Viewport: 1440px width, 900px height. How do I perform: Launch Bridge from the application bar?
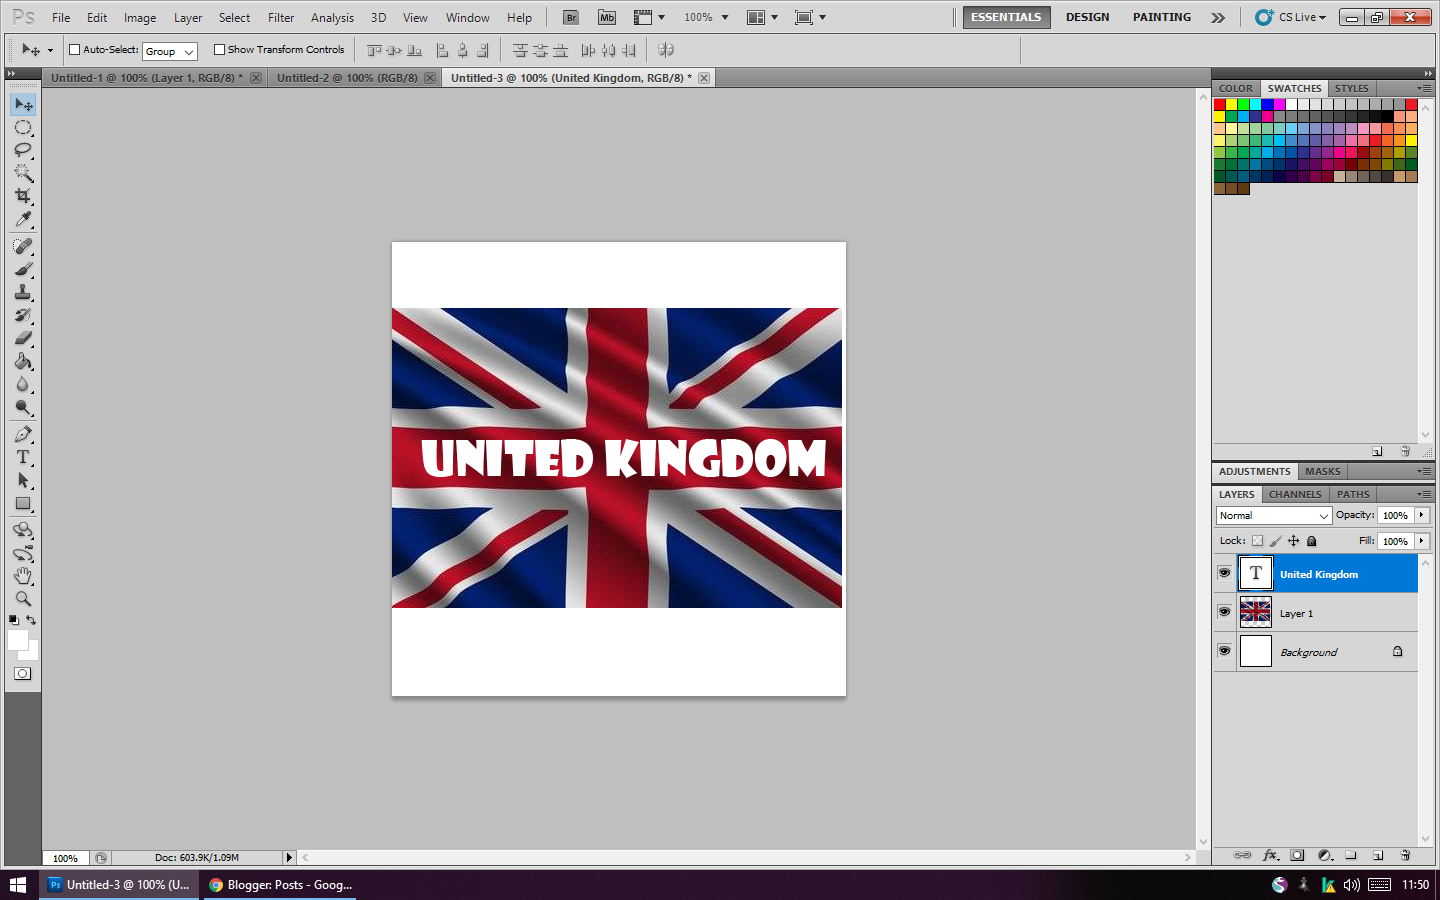tap(571, 17)
